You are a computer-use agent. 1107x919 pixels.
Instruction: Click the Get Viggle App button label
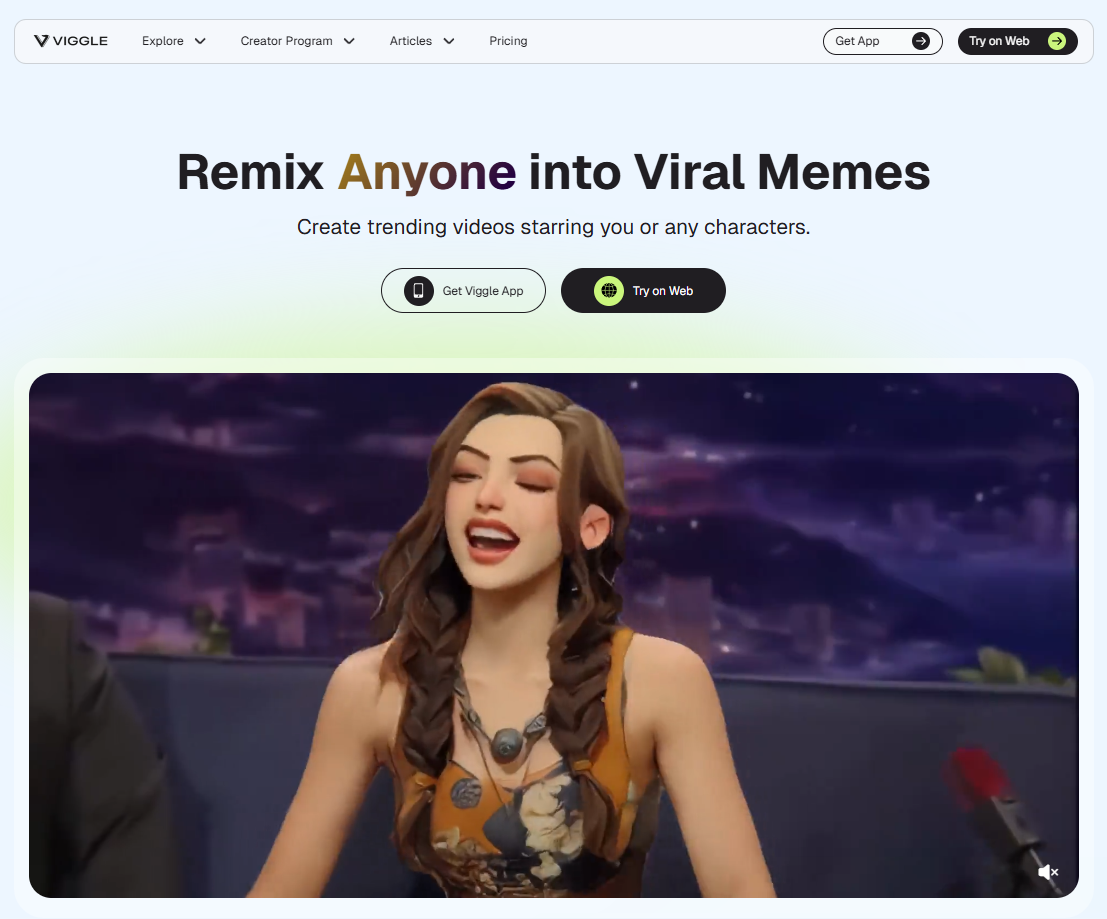[x=483, y=291]
